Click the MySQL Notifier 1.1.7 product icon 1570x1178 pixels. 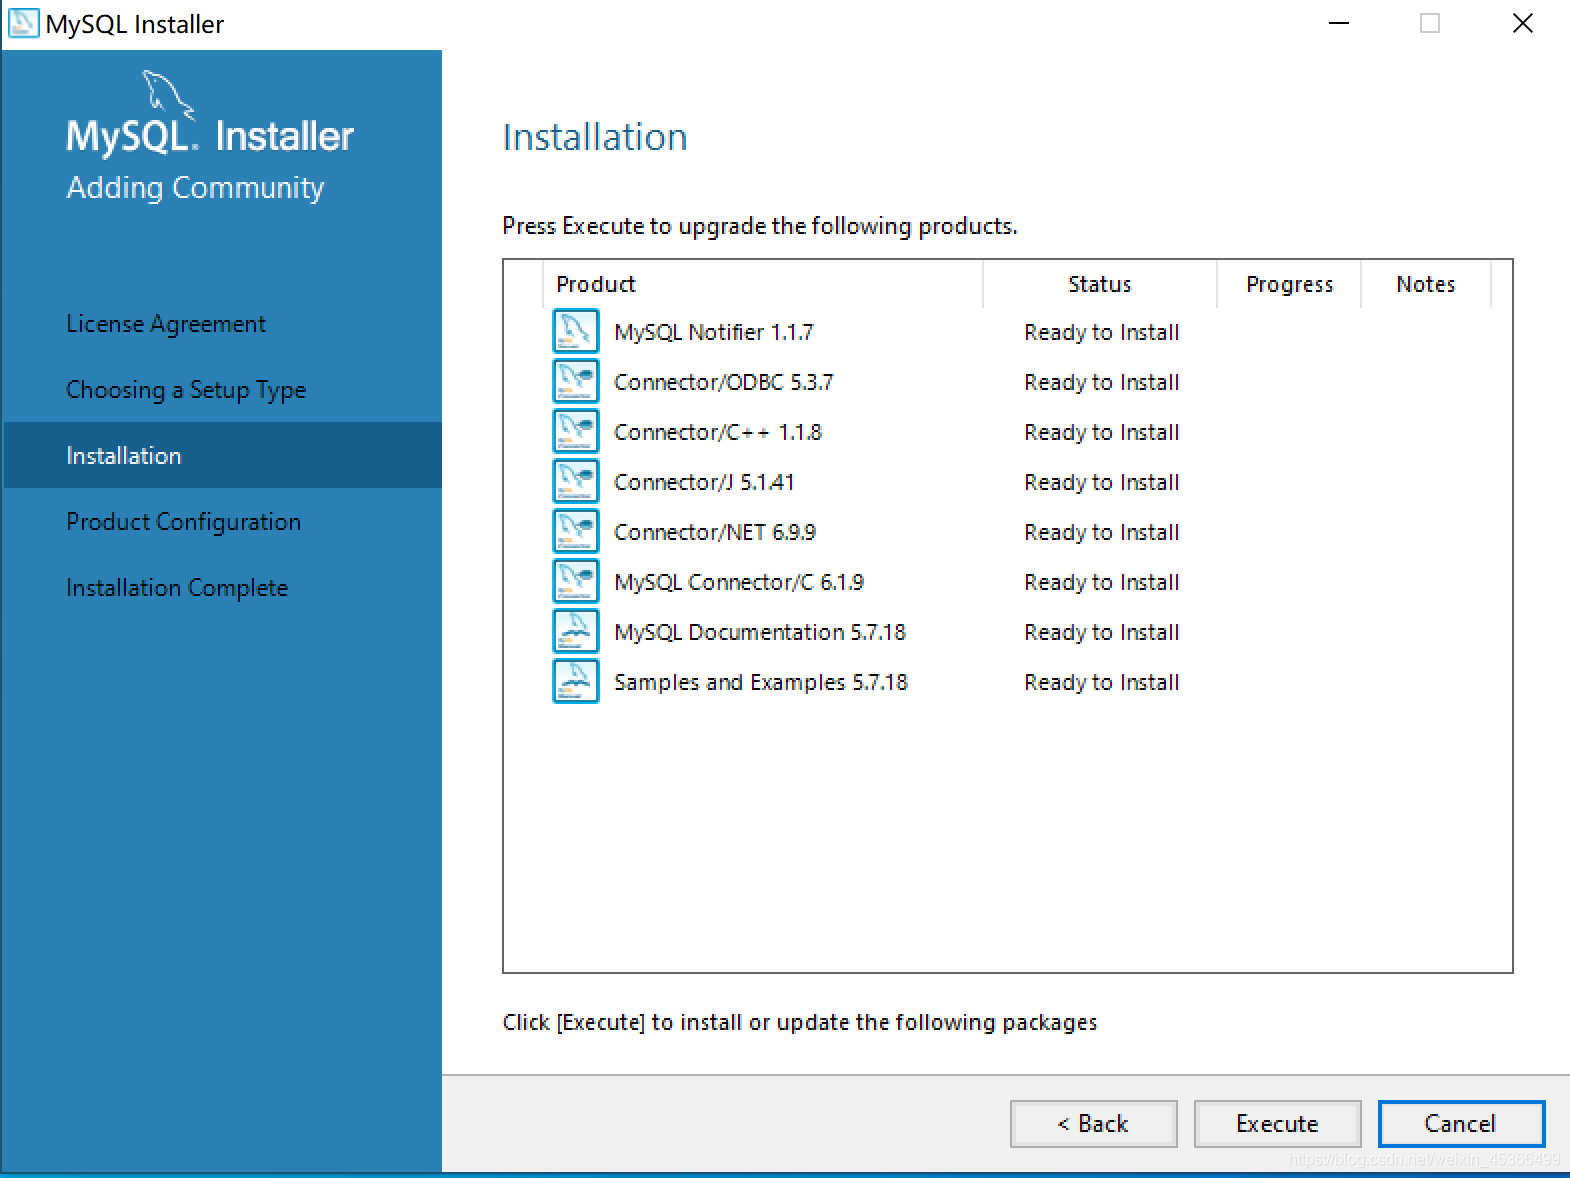[576, 331]
